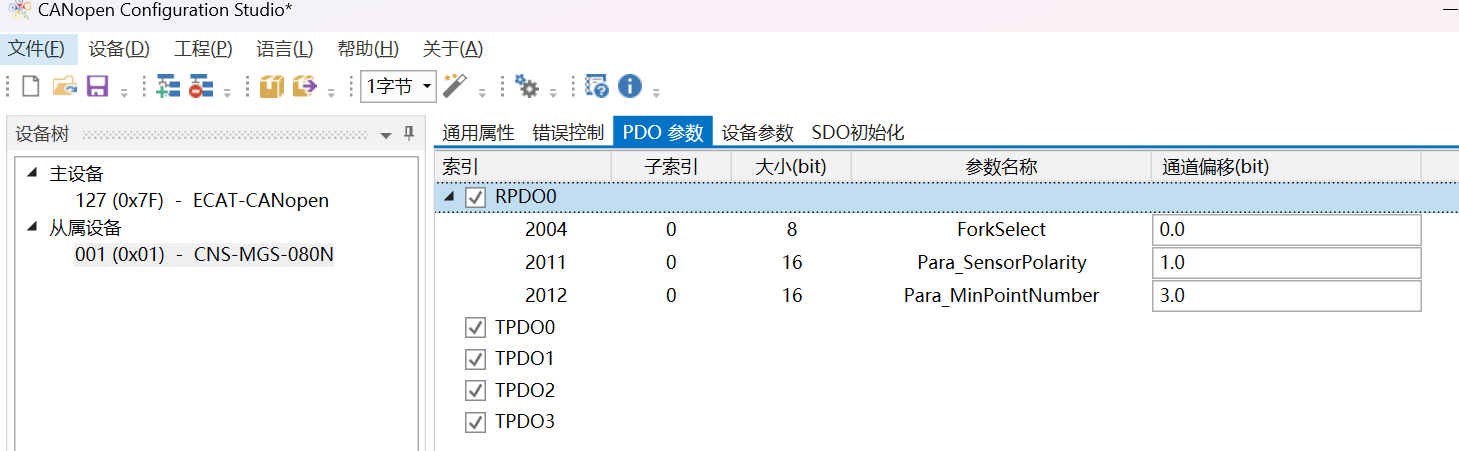Image resolution: width=1459 pixels, height=451 pixels.
Task: Click the 子索引 column header
Action: click(x=671, y=167)
